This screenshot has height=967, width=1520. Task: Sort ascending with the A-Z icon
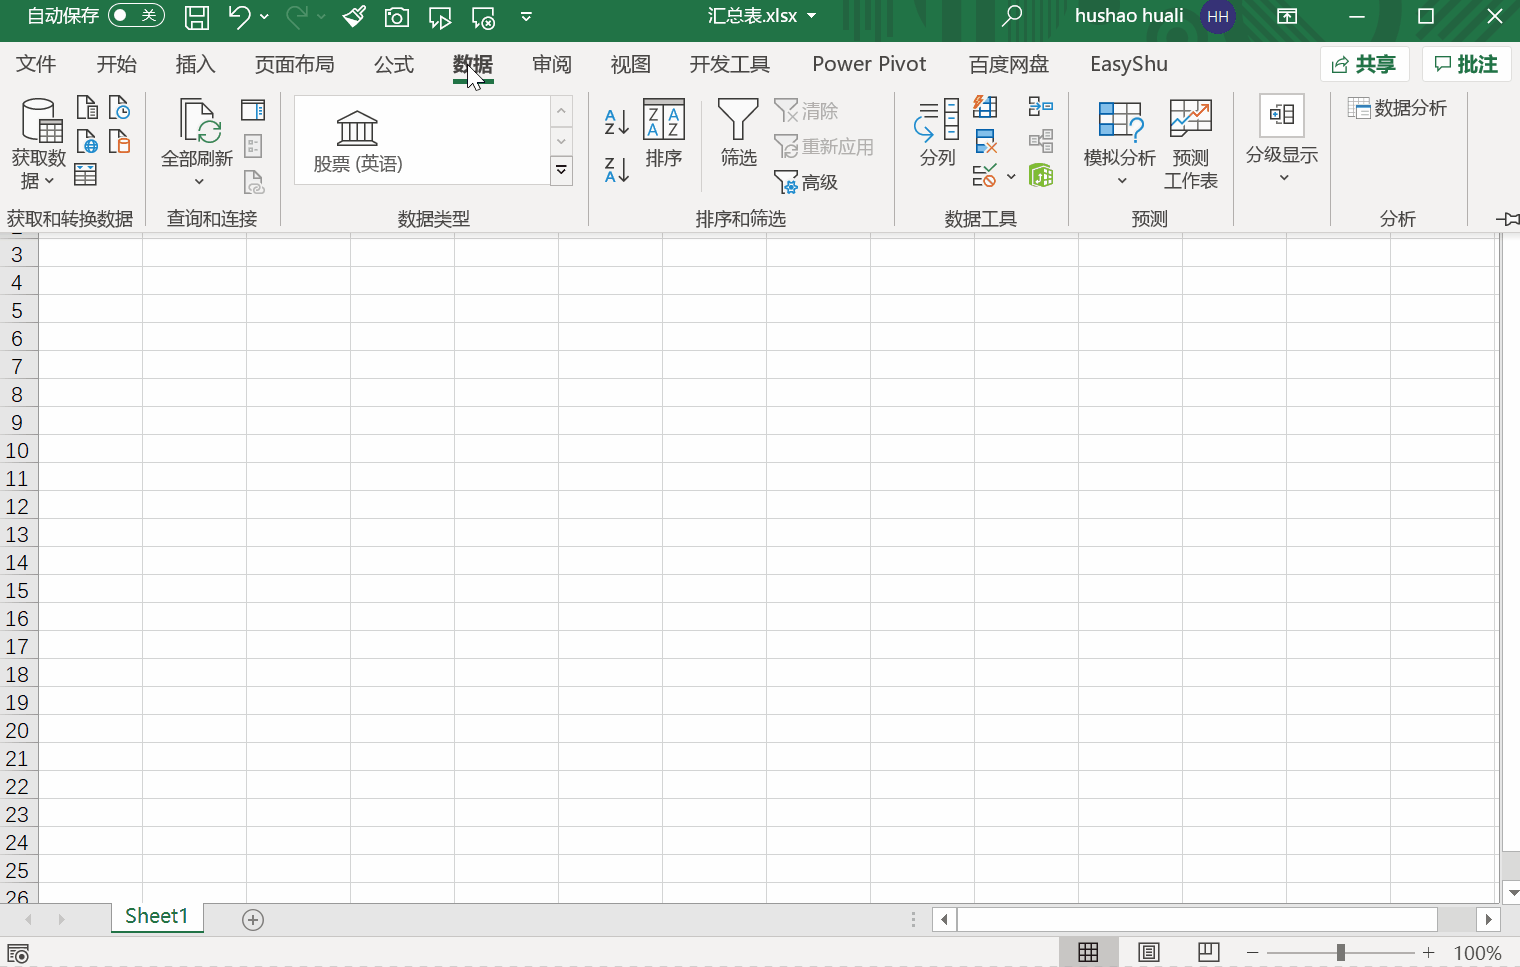tap(615, 122)
